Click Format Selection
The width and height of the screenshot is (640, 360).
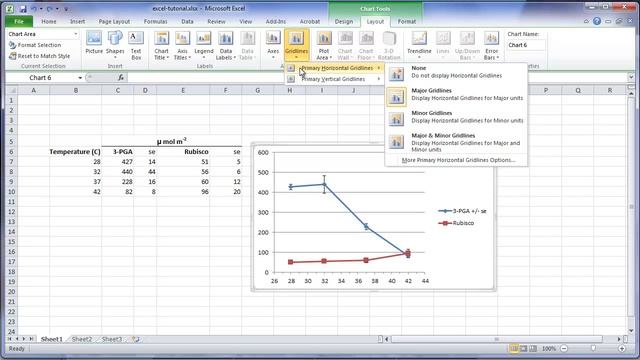pyautogui.click(x=35, y=45)
